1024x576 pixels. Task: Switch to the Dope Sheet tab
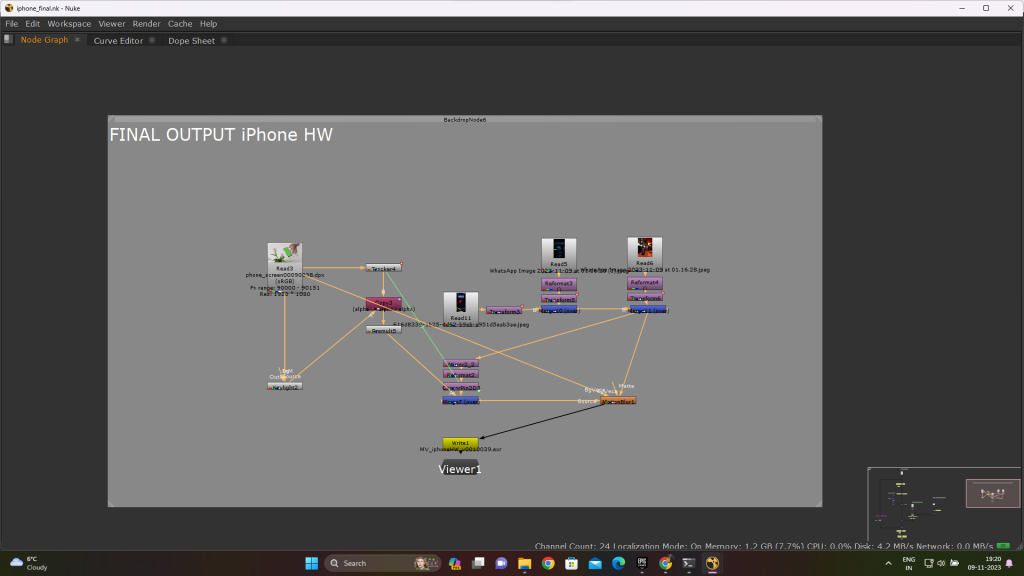tap(191, 40)
